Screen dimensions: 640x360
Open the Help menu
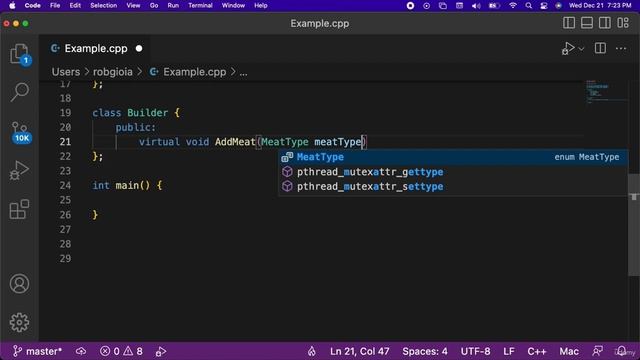260,5
